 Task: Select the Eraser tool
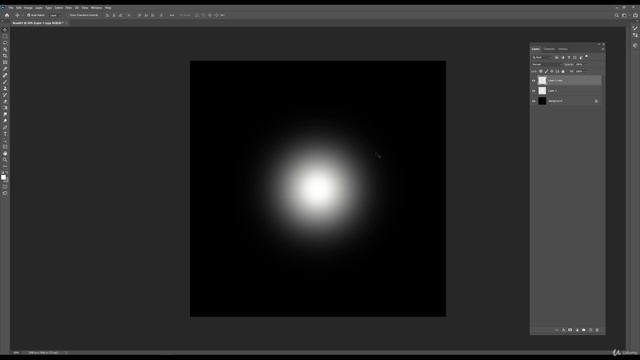point(5,102)
